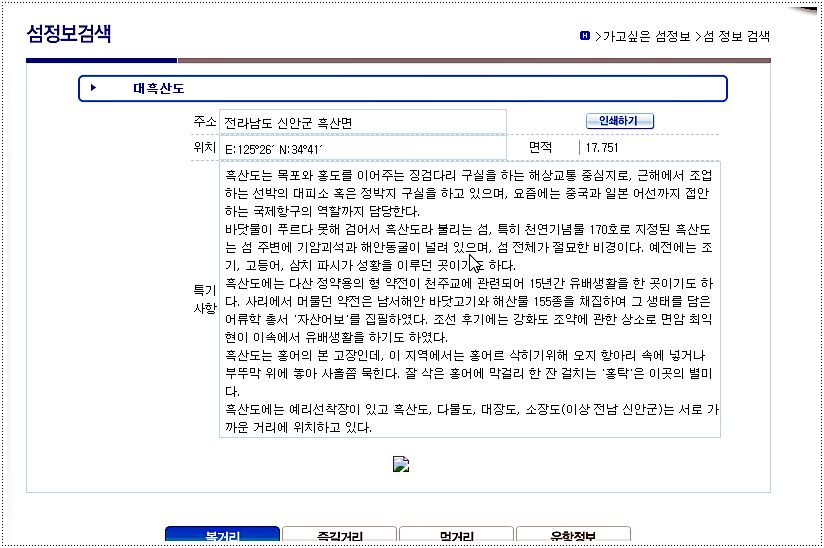Click the 대흑산도 island title
Screen dimensions: 824x548
[159, 88]
